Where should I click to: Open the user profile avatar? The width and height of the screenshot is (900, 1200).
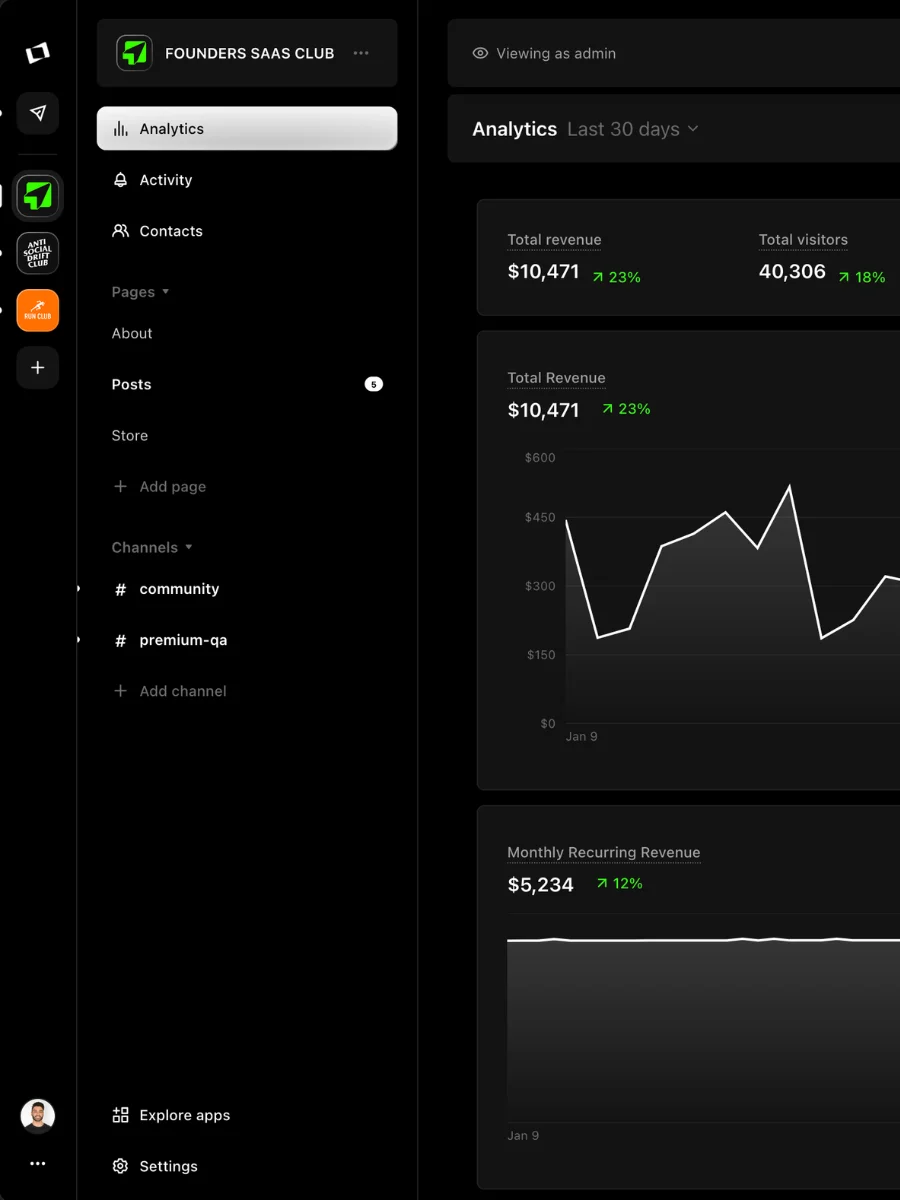[x=37, y=1115]
